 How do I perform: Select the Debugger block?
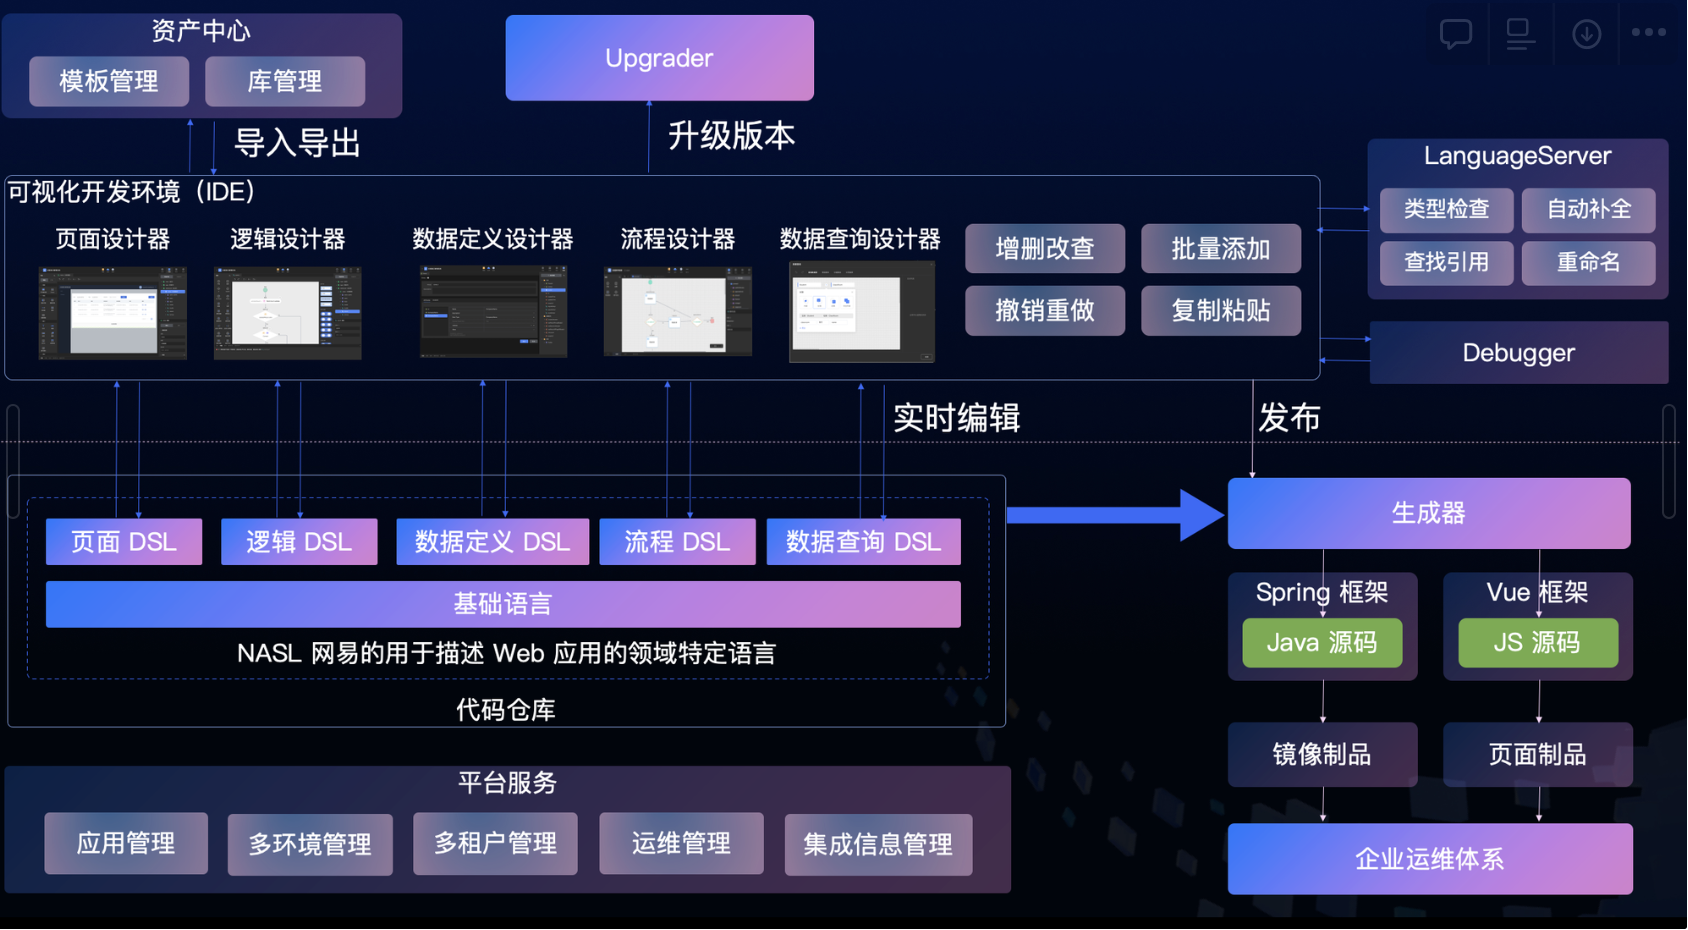pos(1518,353)
